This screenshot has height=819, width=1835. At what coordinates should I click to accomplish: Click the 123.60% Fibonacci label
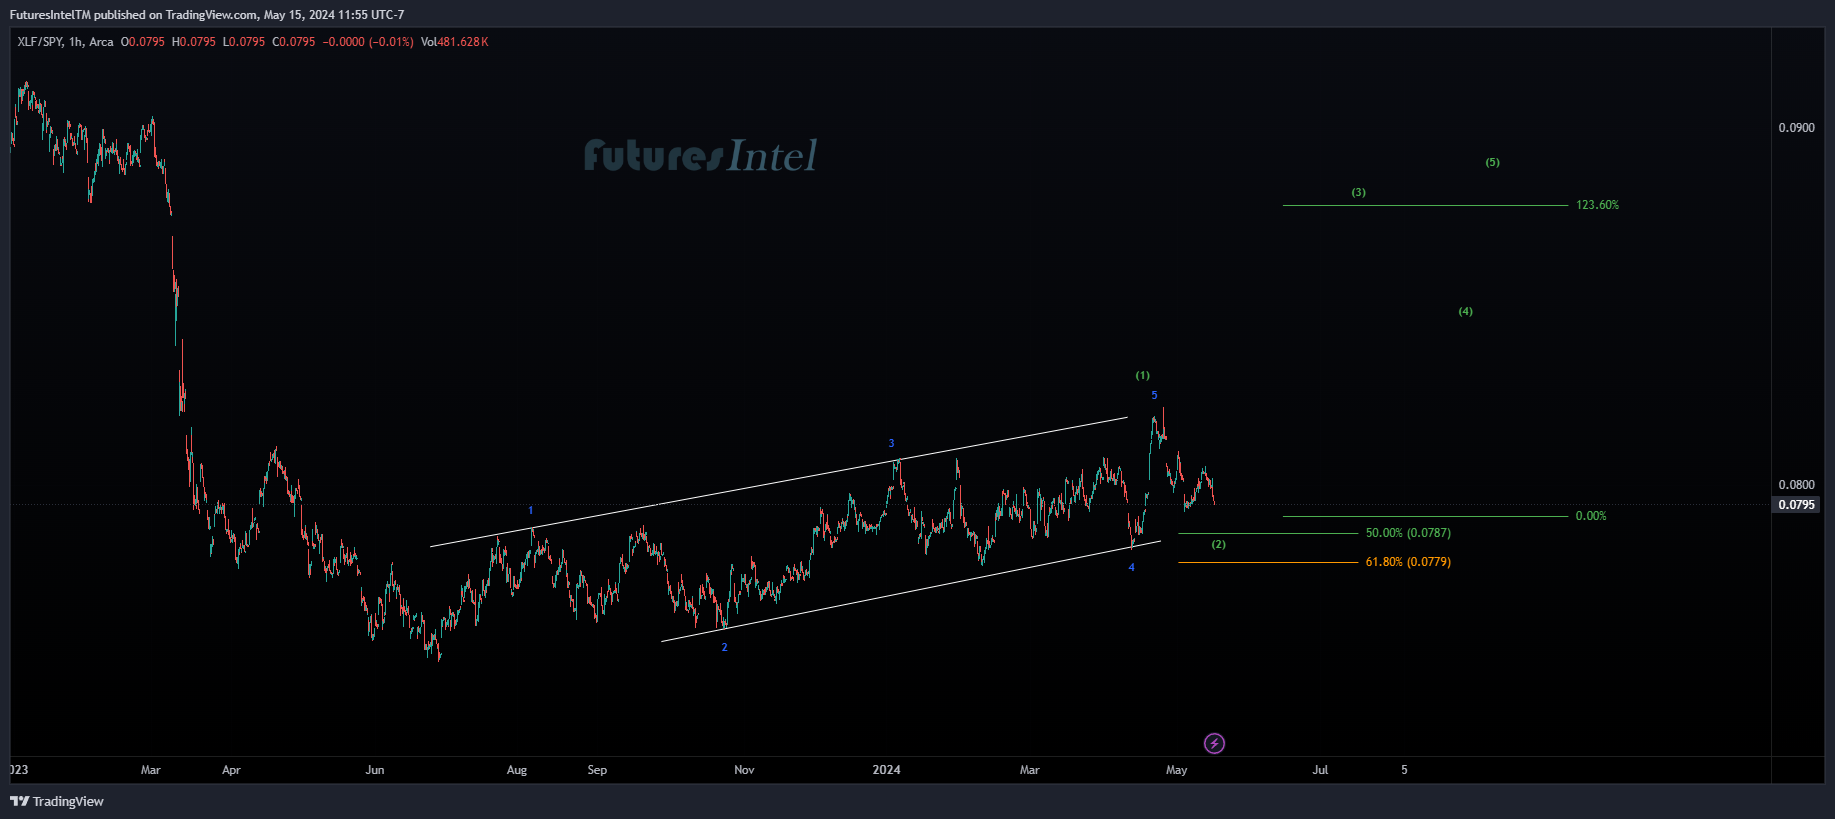coord(1597,205)
